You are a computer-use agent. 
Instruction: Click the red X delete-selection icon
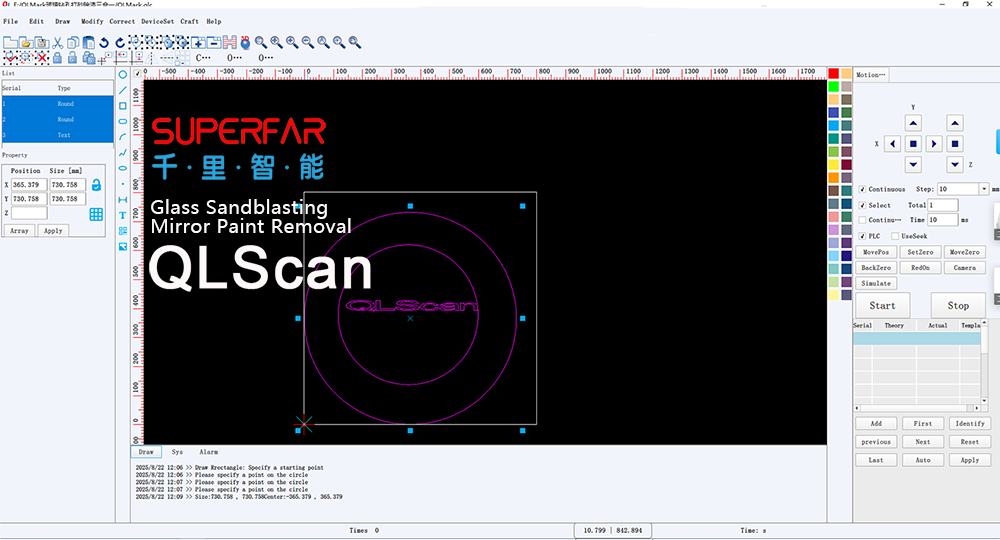(42, 58)
